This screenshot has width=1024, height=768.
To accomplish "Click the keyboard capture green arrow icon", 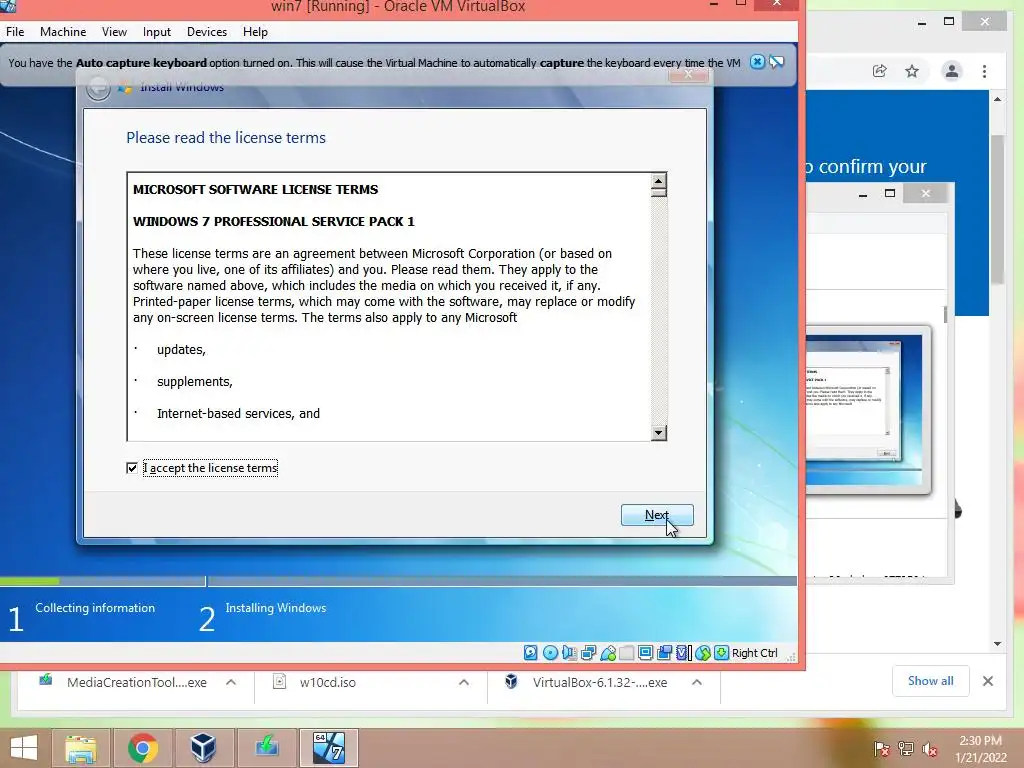I will point(722,652).
